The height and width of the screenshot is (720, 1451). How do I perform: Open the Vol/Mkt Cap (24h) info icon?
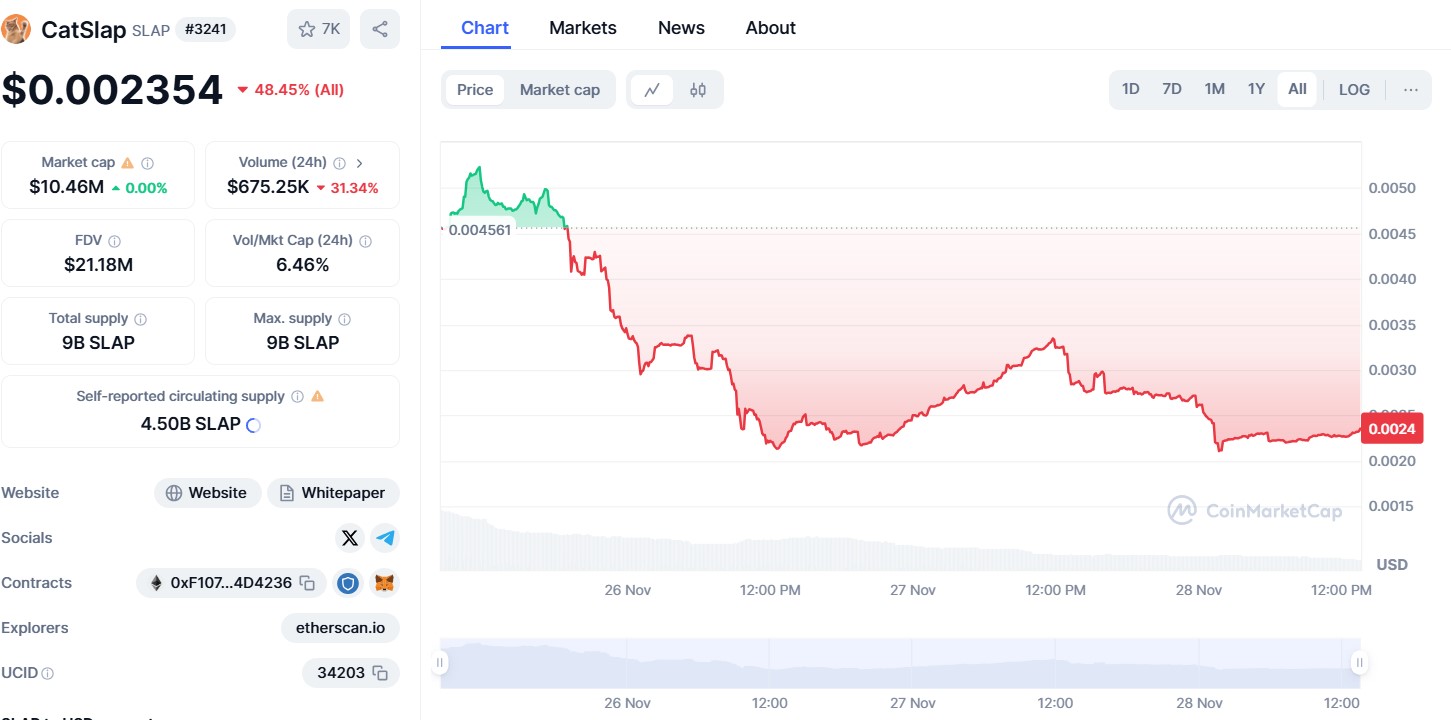365,241
